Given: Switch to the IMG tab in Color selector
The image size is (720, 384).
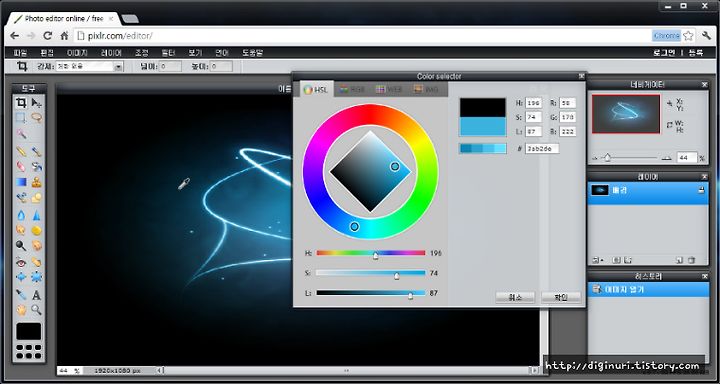Looking at the screenshot, I should pyautogui.click(x=426, y=90).
